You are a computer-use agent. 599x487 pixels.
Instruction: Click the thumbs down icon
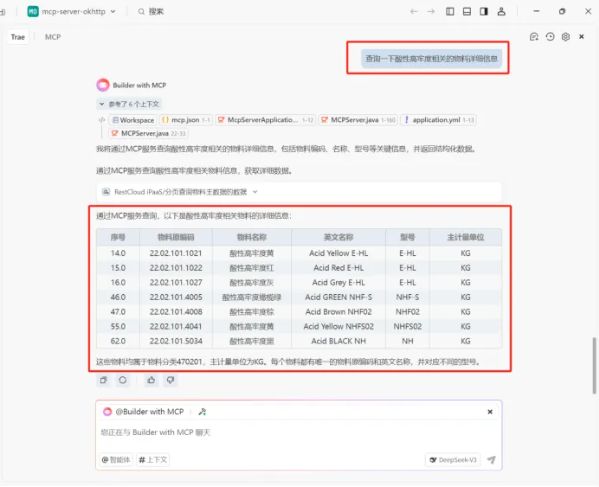170,380
